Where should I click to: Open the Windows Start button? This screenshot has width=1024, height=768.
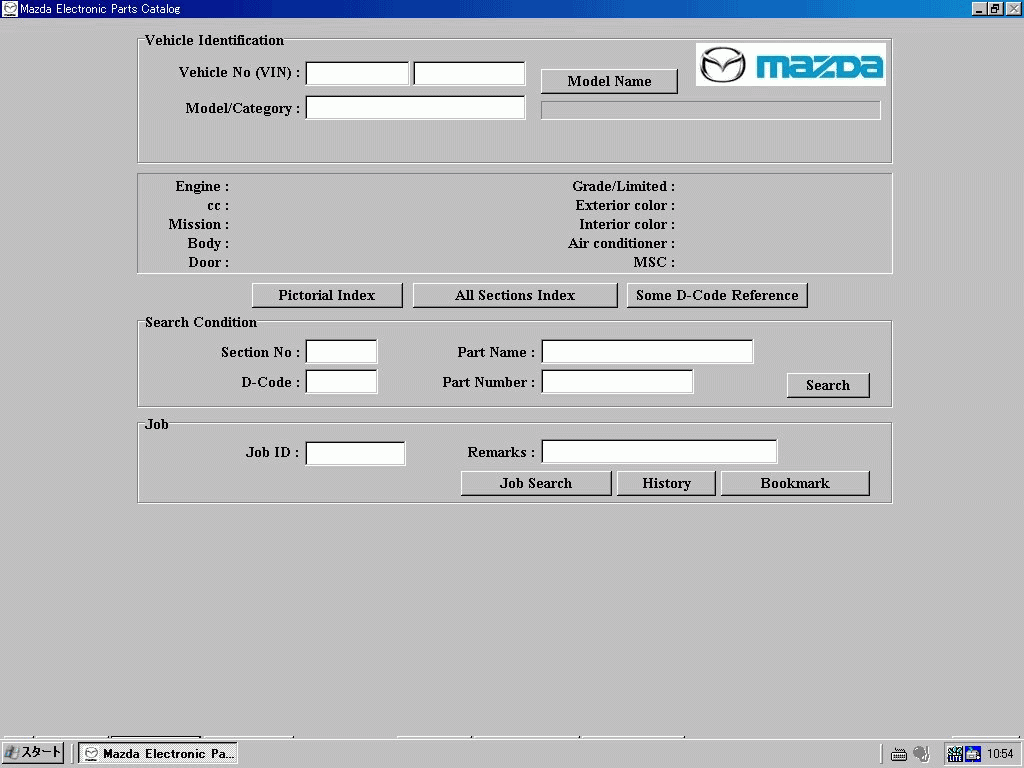(x=33, y=753)
